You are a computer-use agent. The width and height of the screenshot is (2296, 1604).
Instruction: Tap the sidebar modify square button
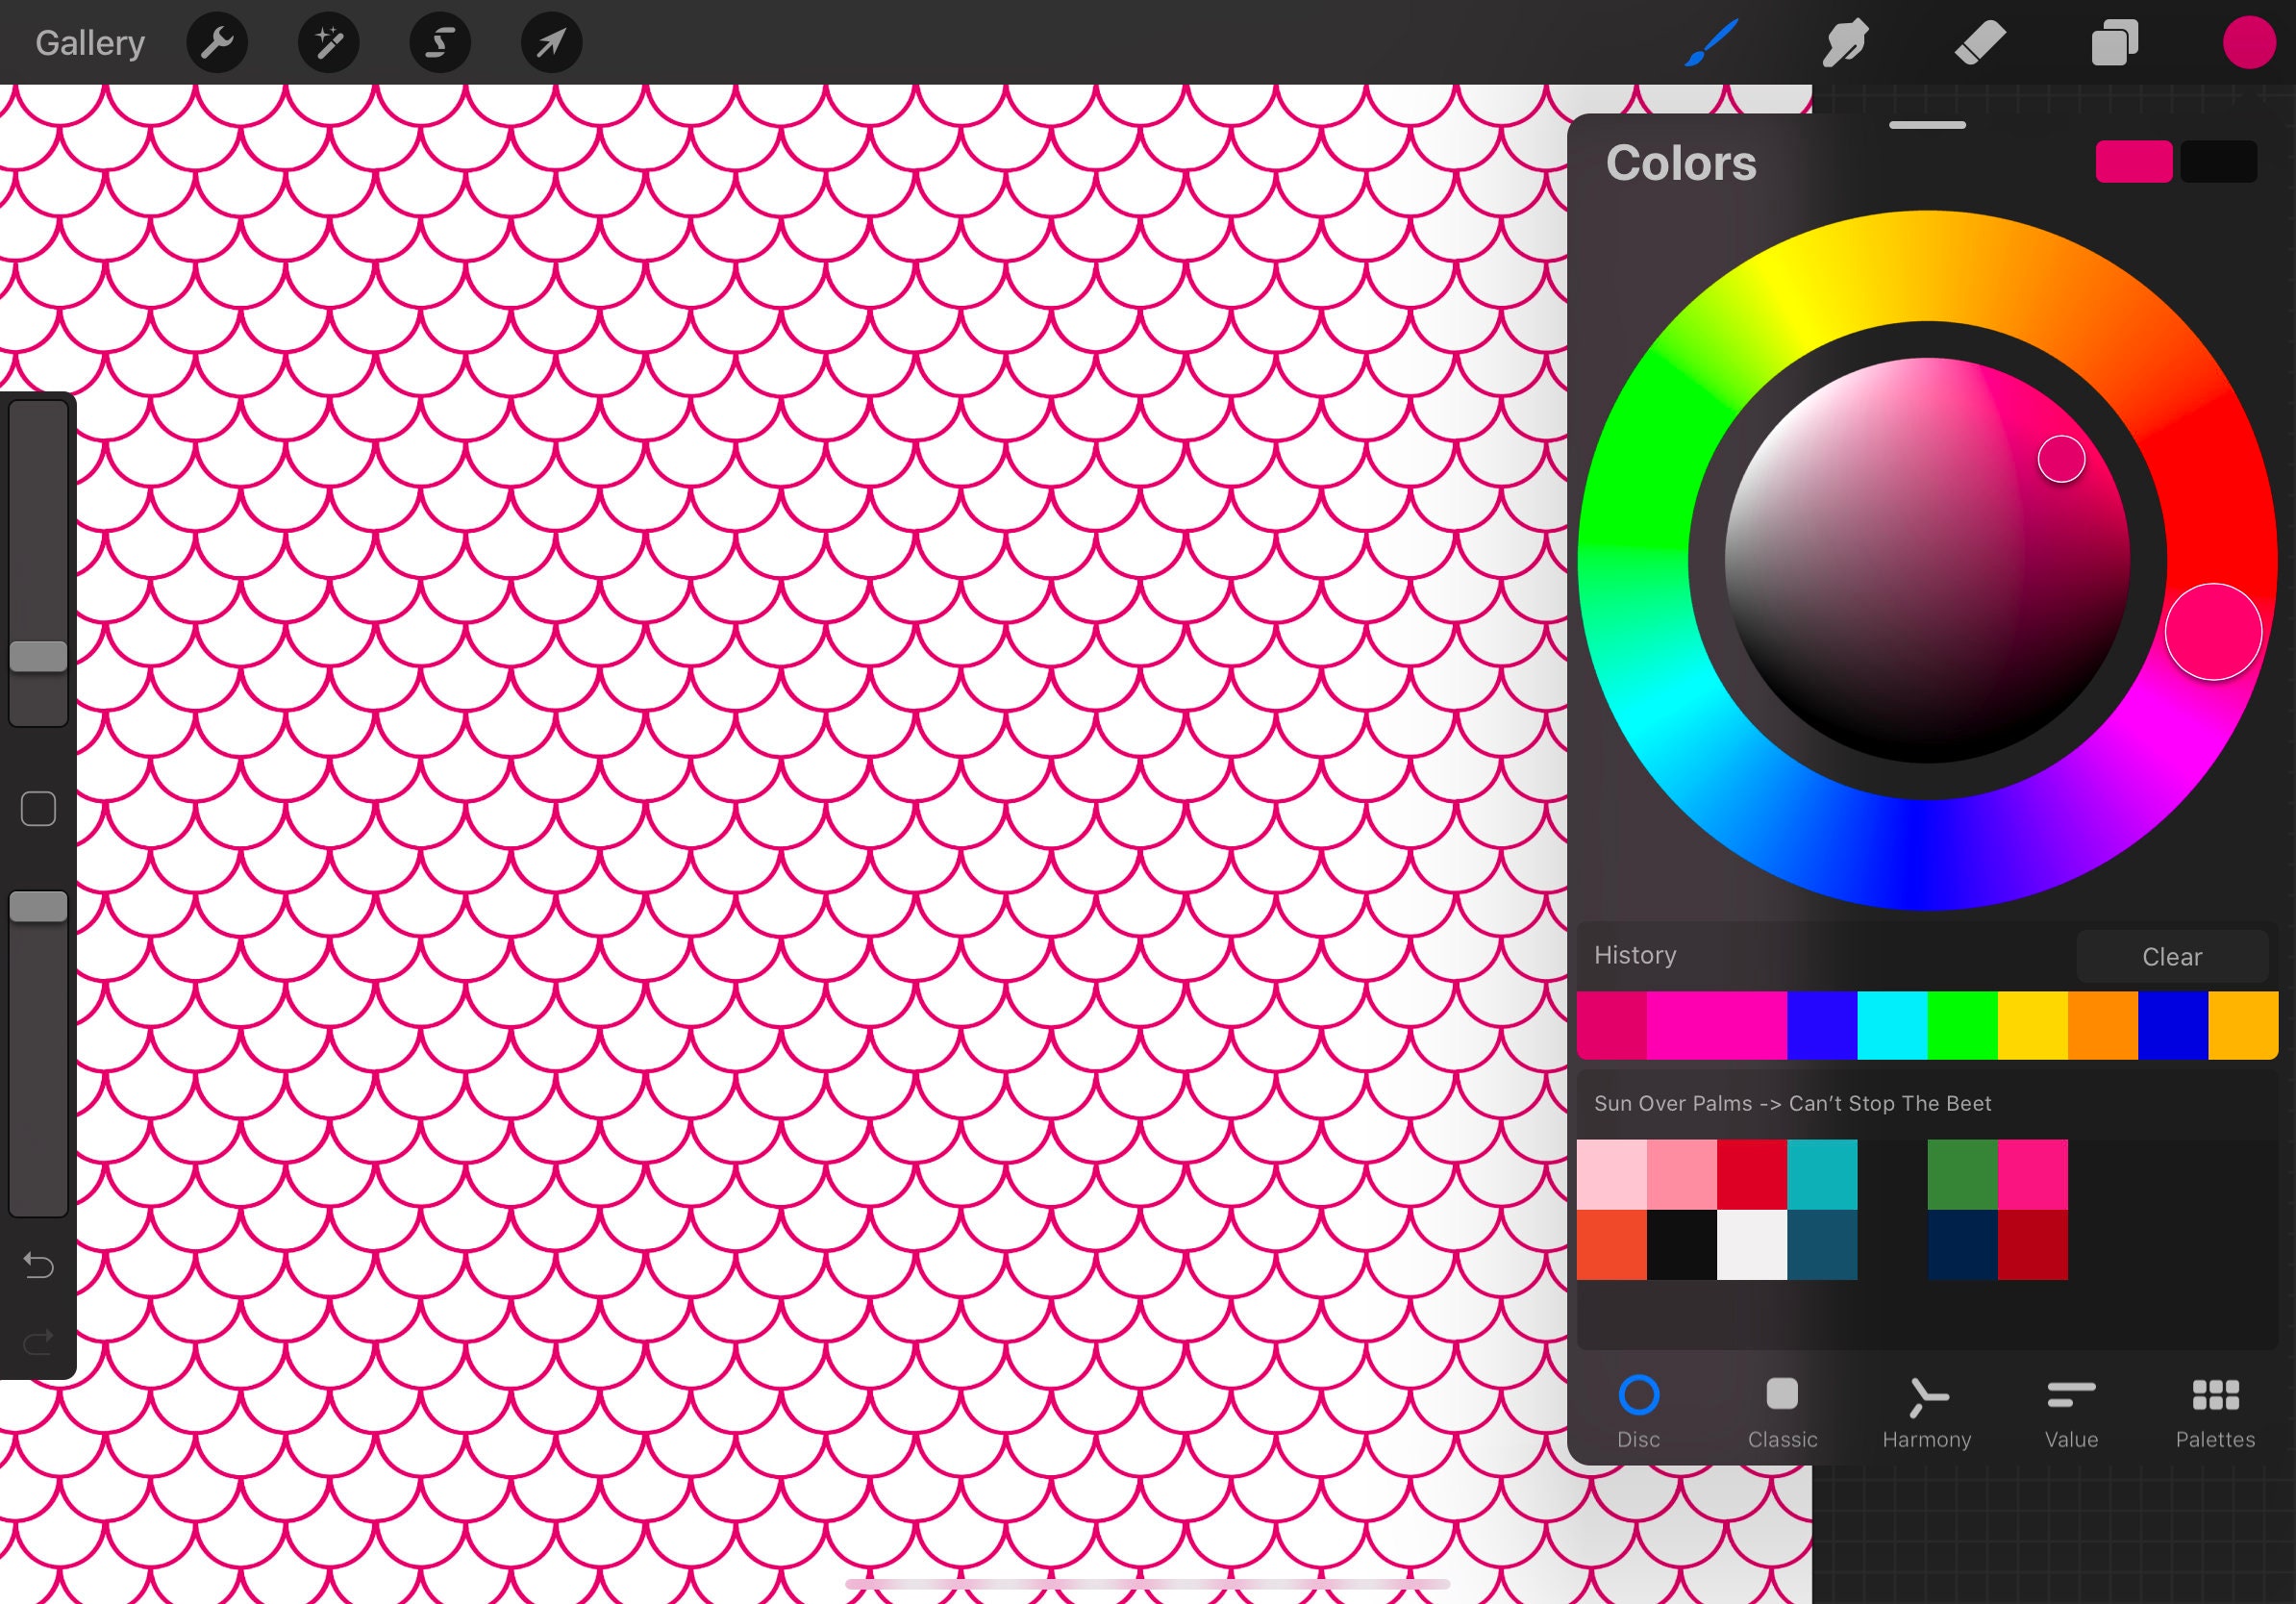38,809
